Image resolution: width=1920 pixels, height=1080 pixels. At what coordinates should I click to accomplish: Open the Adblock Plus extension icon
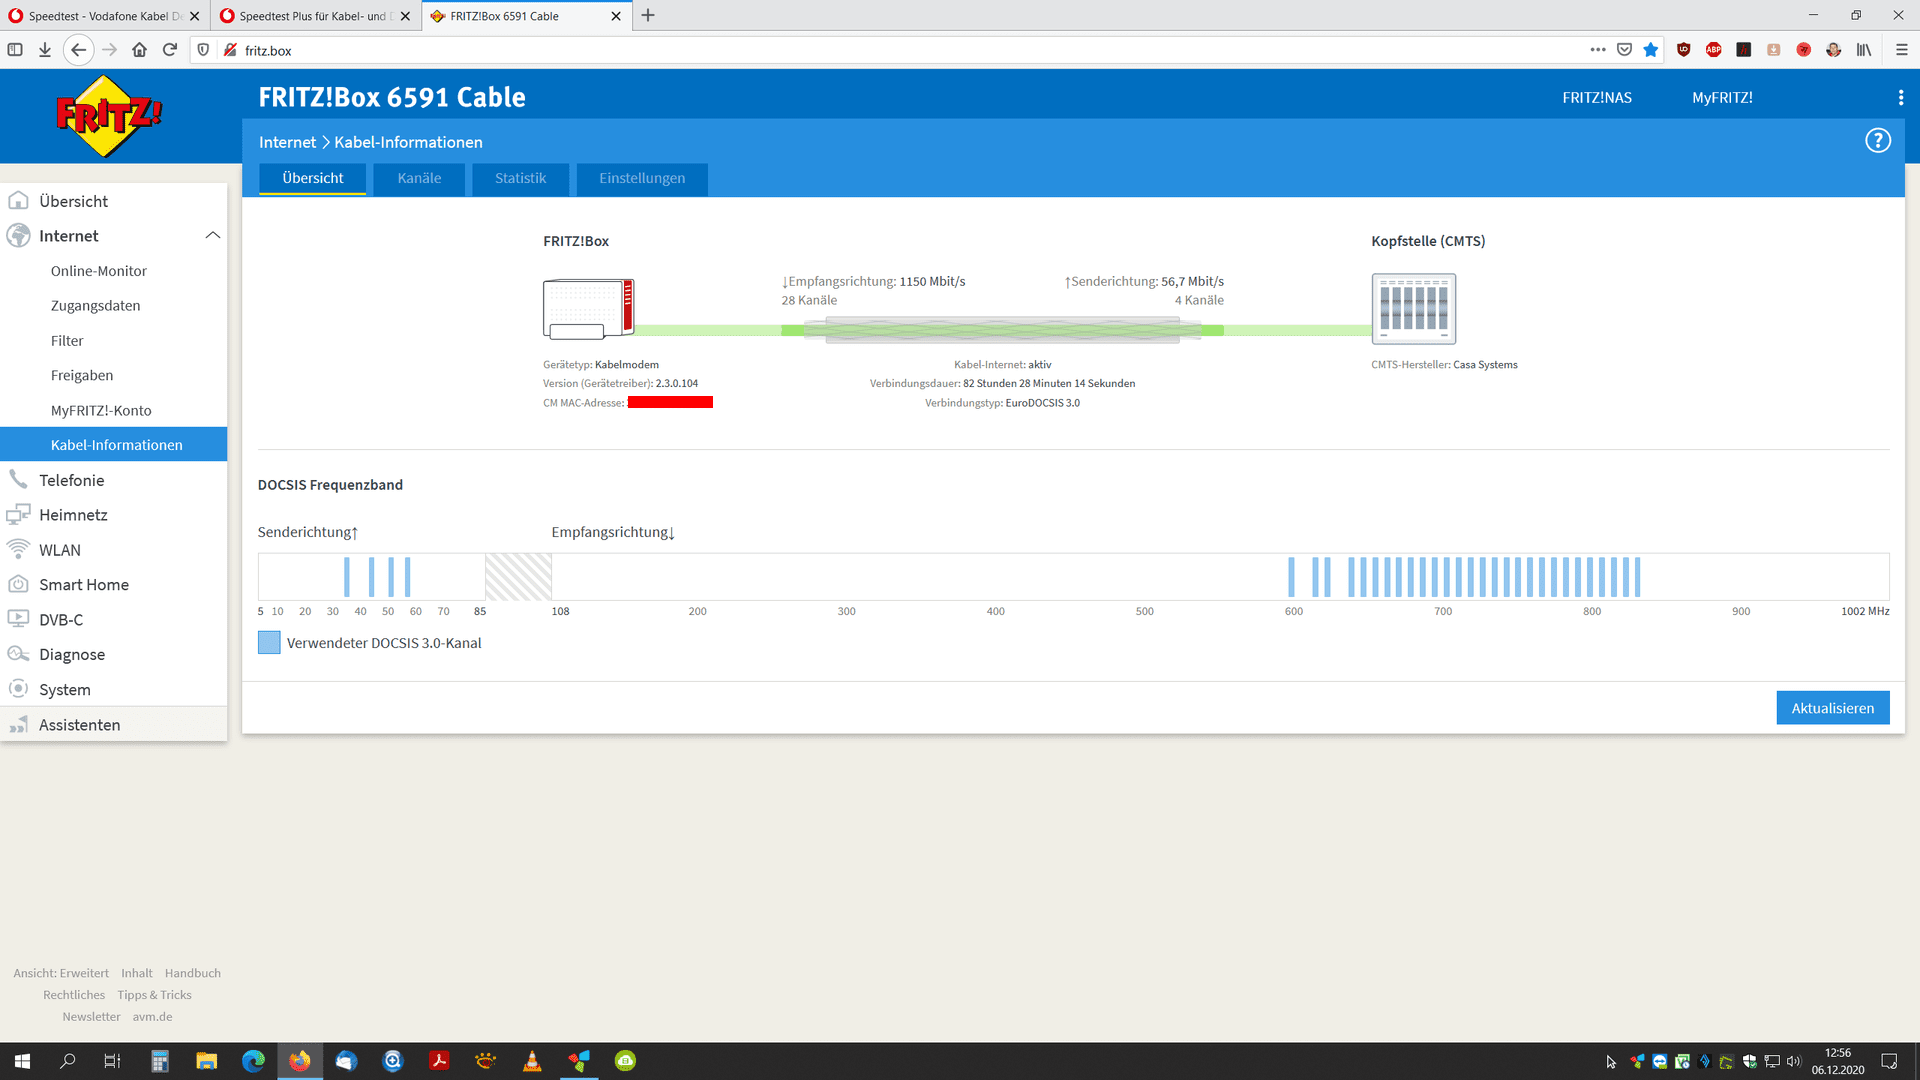[1713, 50]
